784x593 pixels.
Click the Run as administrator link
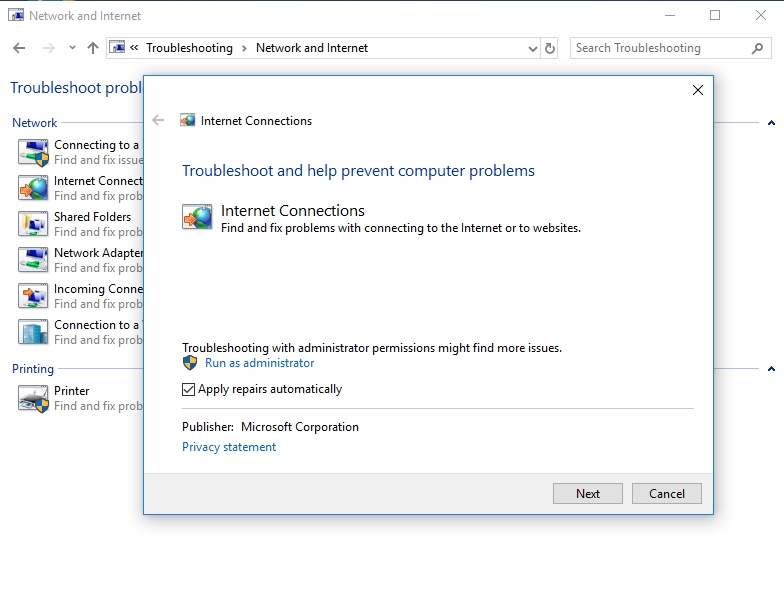[259, 363]
